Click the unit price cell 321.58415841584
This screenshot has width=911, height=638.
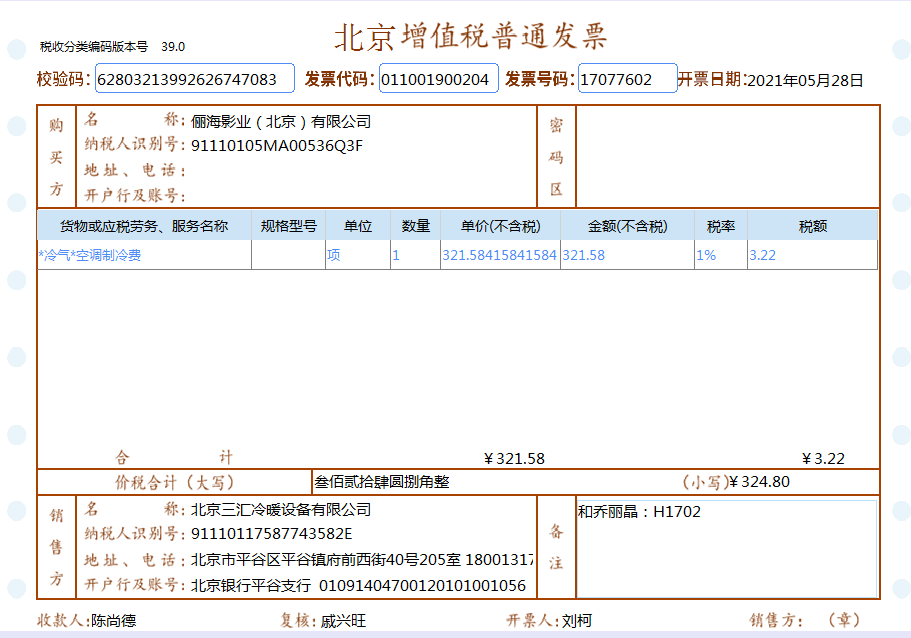point(500,255)
